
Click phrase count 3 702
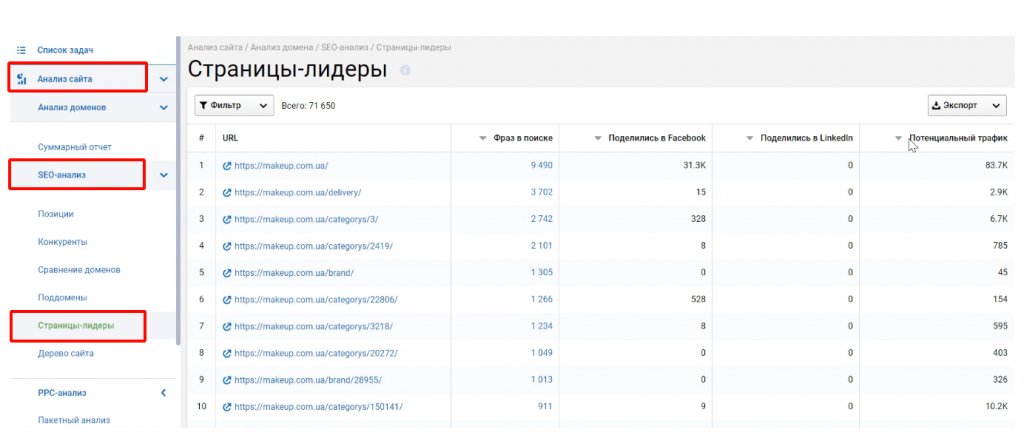click(541, 193)
